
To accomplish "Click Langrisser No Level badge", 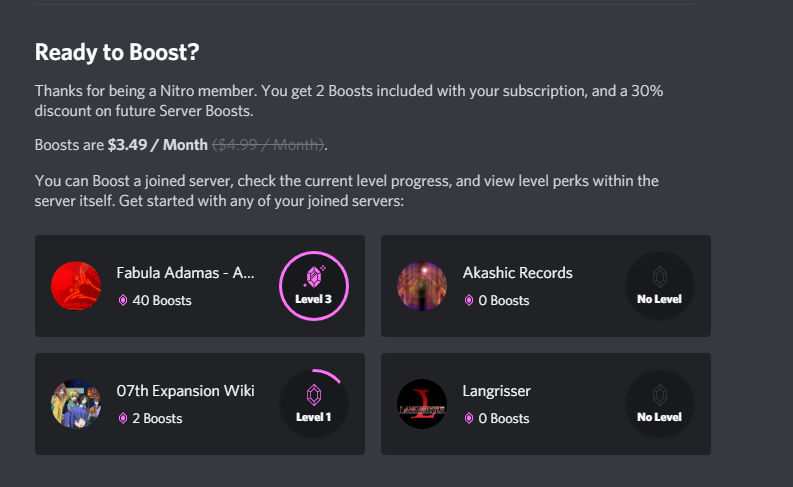I will coord(659,404).
